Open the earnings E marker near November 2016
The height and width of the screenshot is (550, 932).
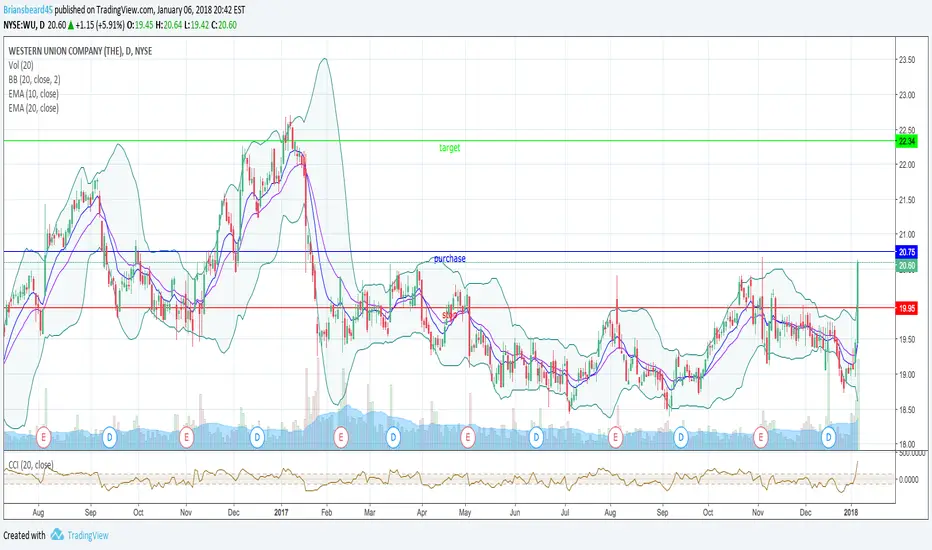[187, 438]
